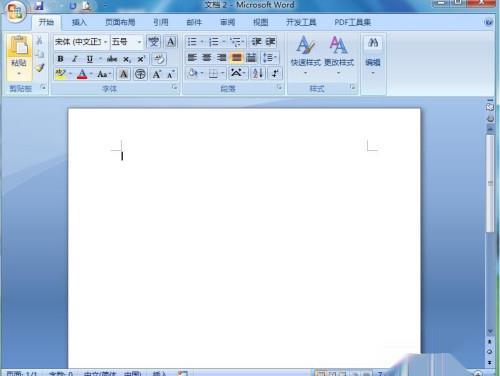Click the red font color button
The image size is (500, 376).
click(82, 74)
